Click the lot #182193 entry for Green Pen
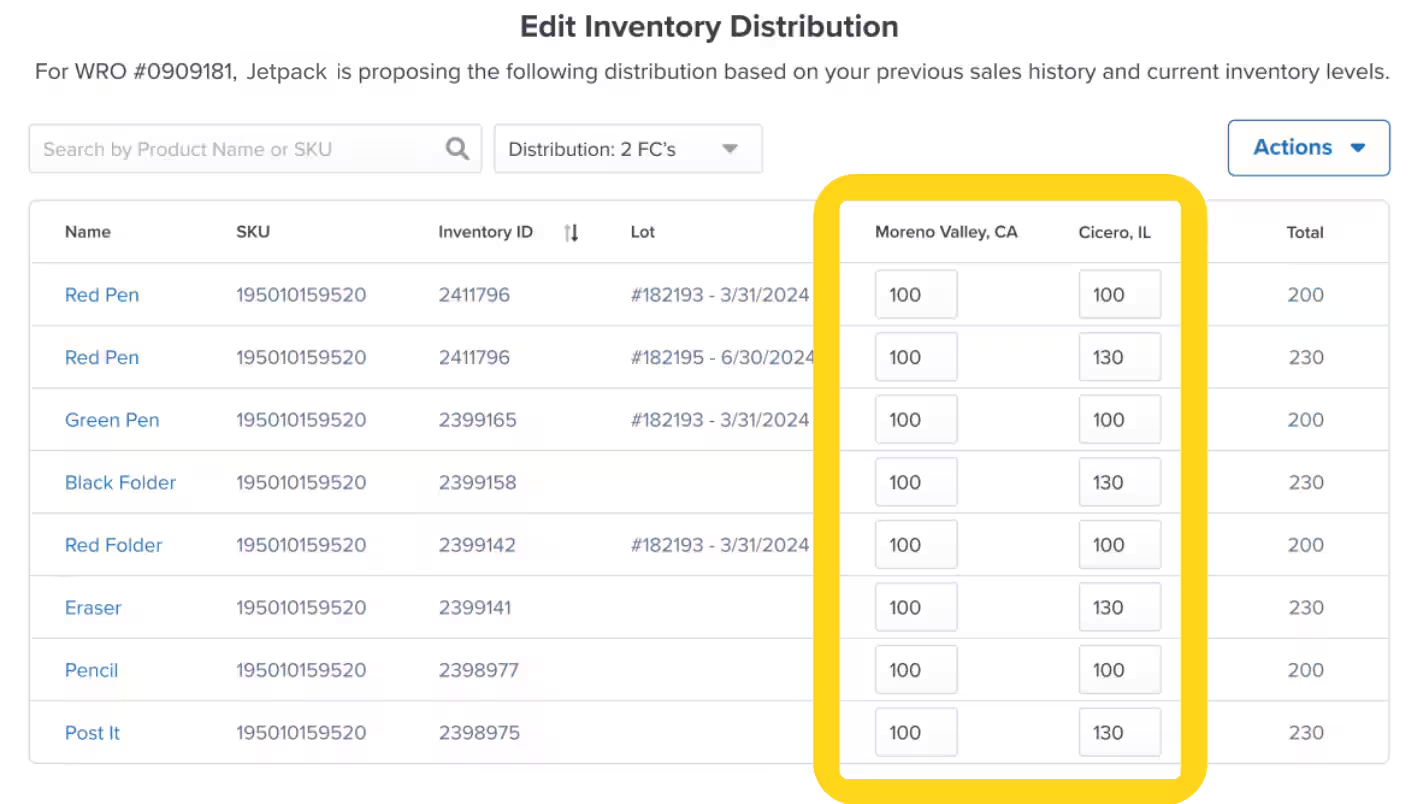 coord(720,420)
